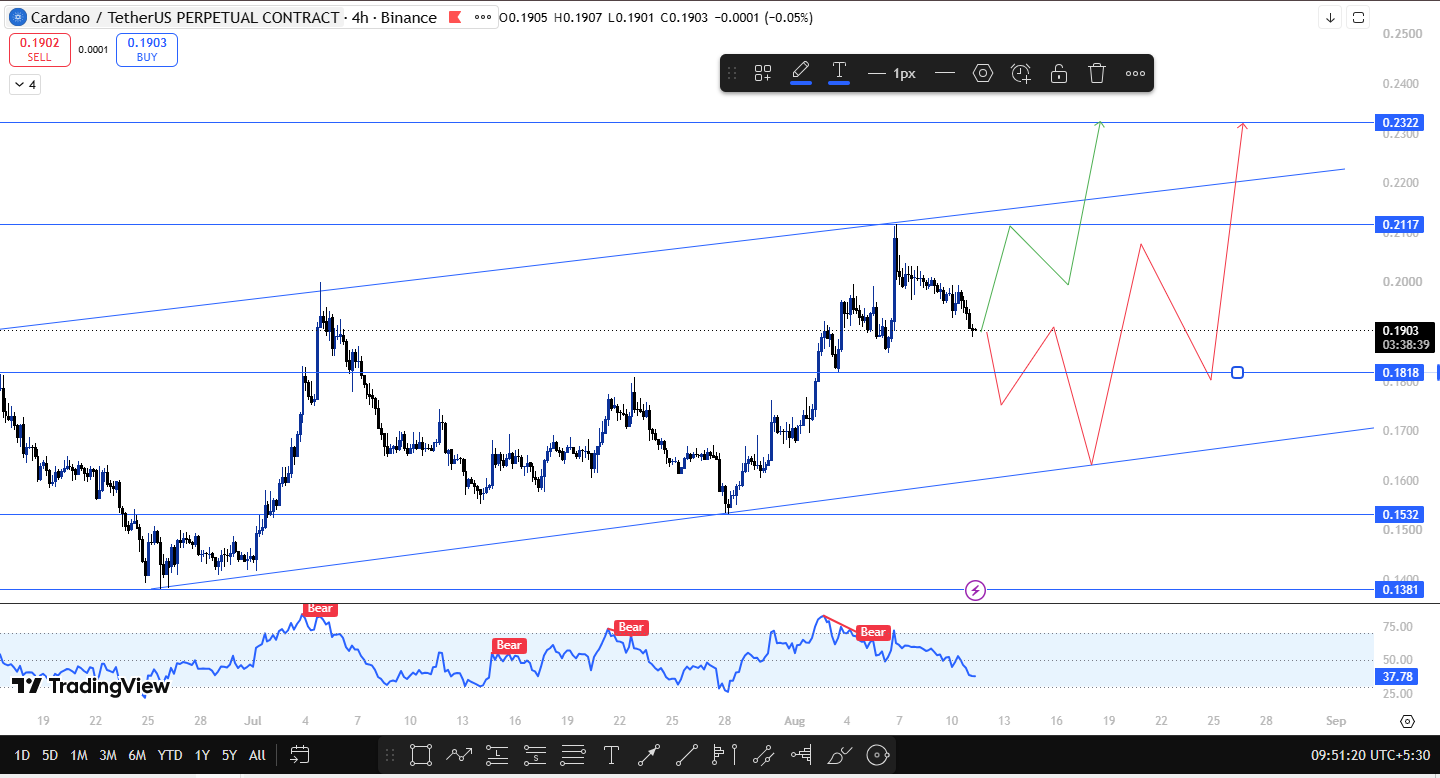Expand the collapsed indicators legend showing 4

pos(25,85)
